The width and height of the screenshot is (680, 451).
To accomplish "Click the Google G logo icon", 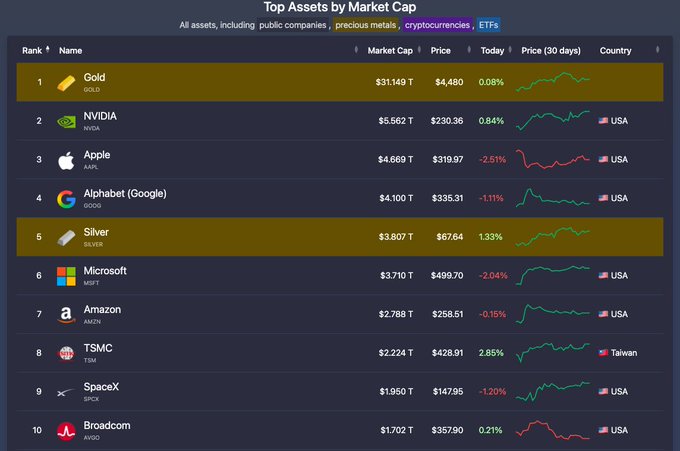I will coord(66,199).
